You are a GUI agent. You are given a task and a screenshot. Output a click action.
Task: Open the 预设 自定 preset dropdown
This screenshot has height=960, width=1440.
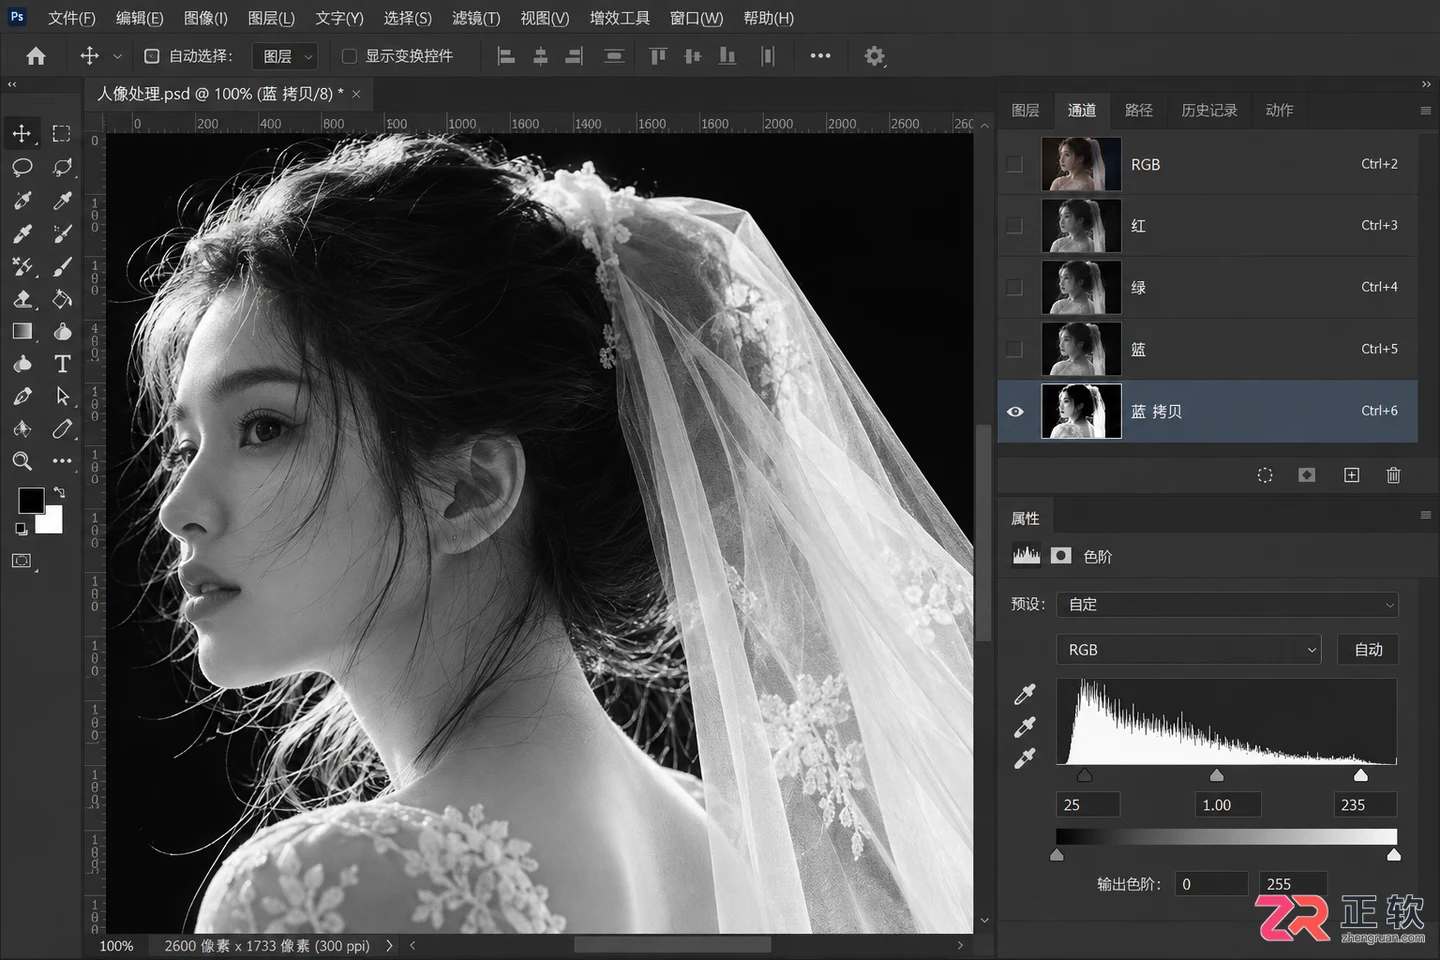[x=1227, y=604]
